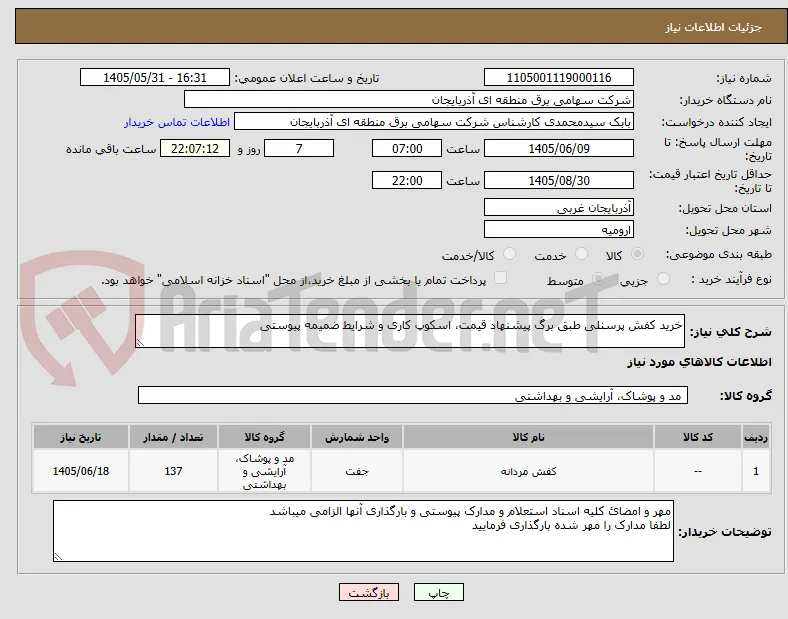The height and width of the screenshot is (619, 788).
Task: Click the remaining days field showing 7
Action: coord(299,148)
